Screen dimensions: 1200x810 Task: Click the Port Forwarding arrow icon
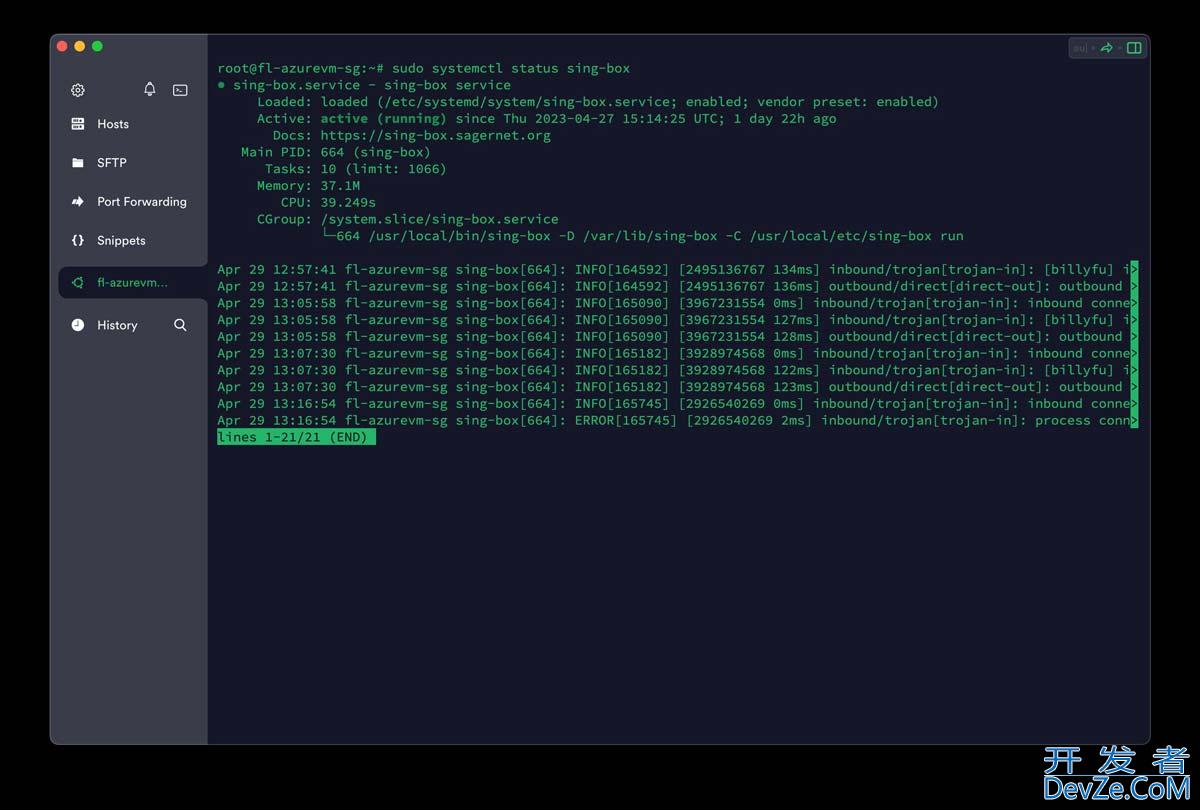[78, 201]
